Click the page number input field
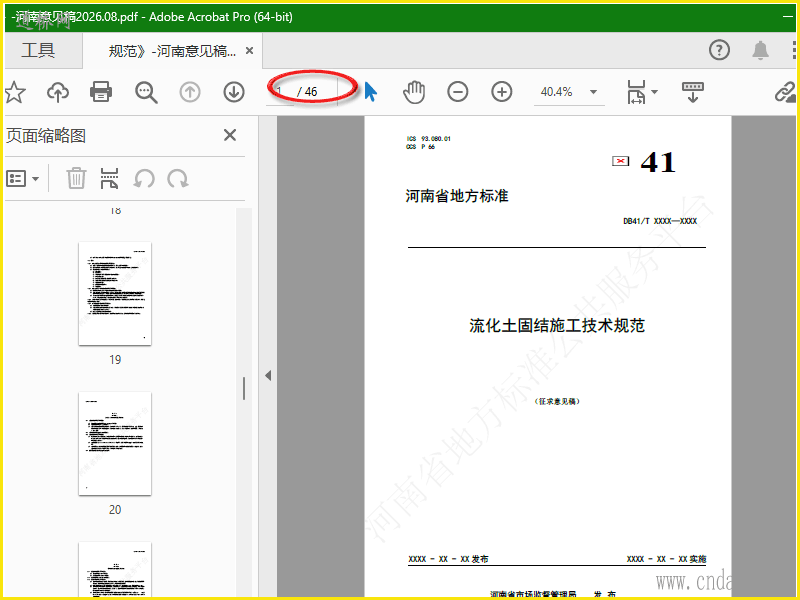 pyautogui.click(x=280, y=92)
